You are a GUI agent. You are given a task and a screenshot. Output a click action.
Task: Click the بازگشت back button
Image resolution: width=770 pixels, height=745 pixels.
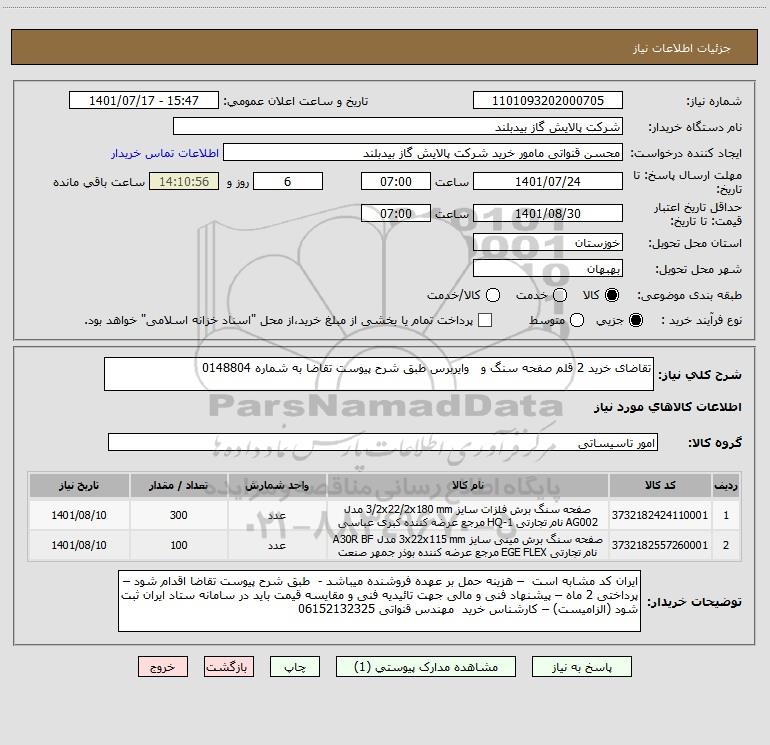click(x=229, y=667)
